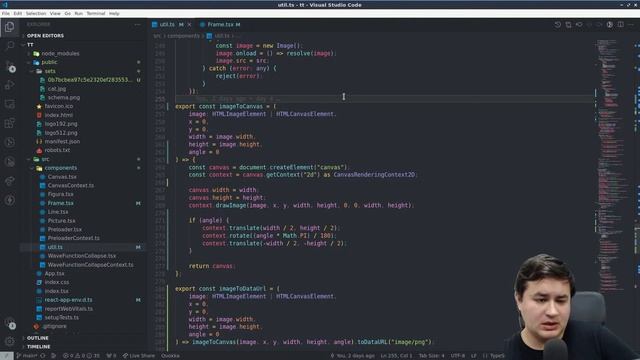Open the errors and warnings counter

(x=81, y=356)
